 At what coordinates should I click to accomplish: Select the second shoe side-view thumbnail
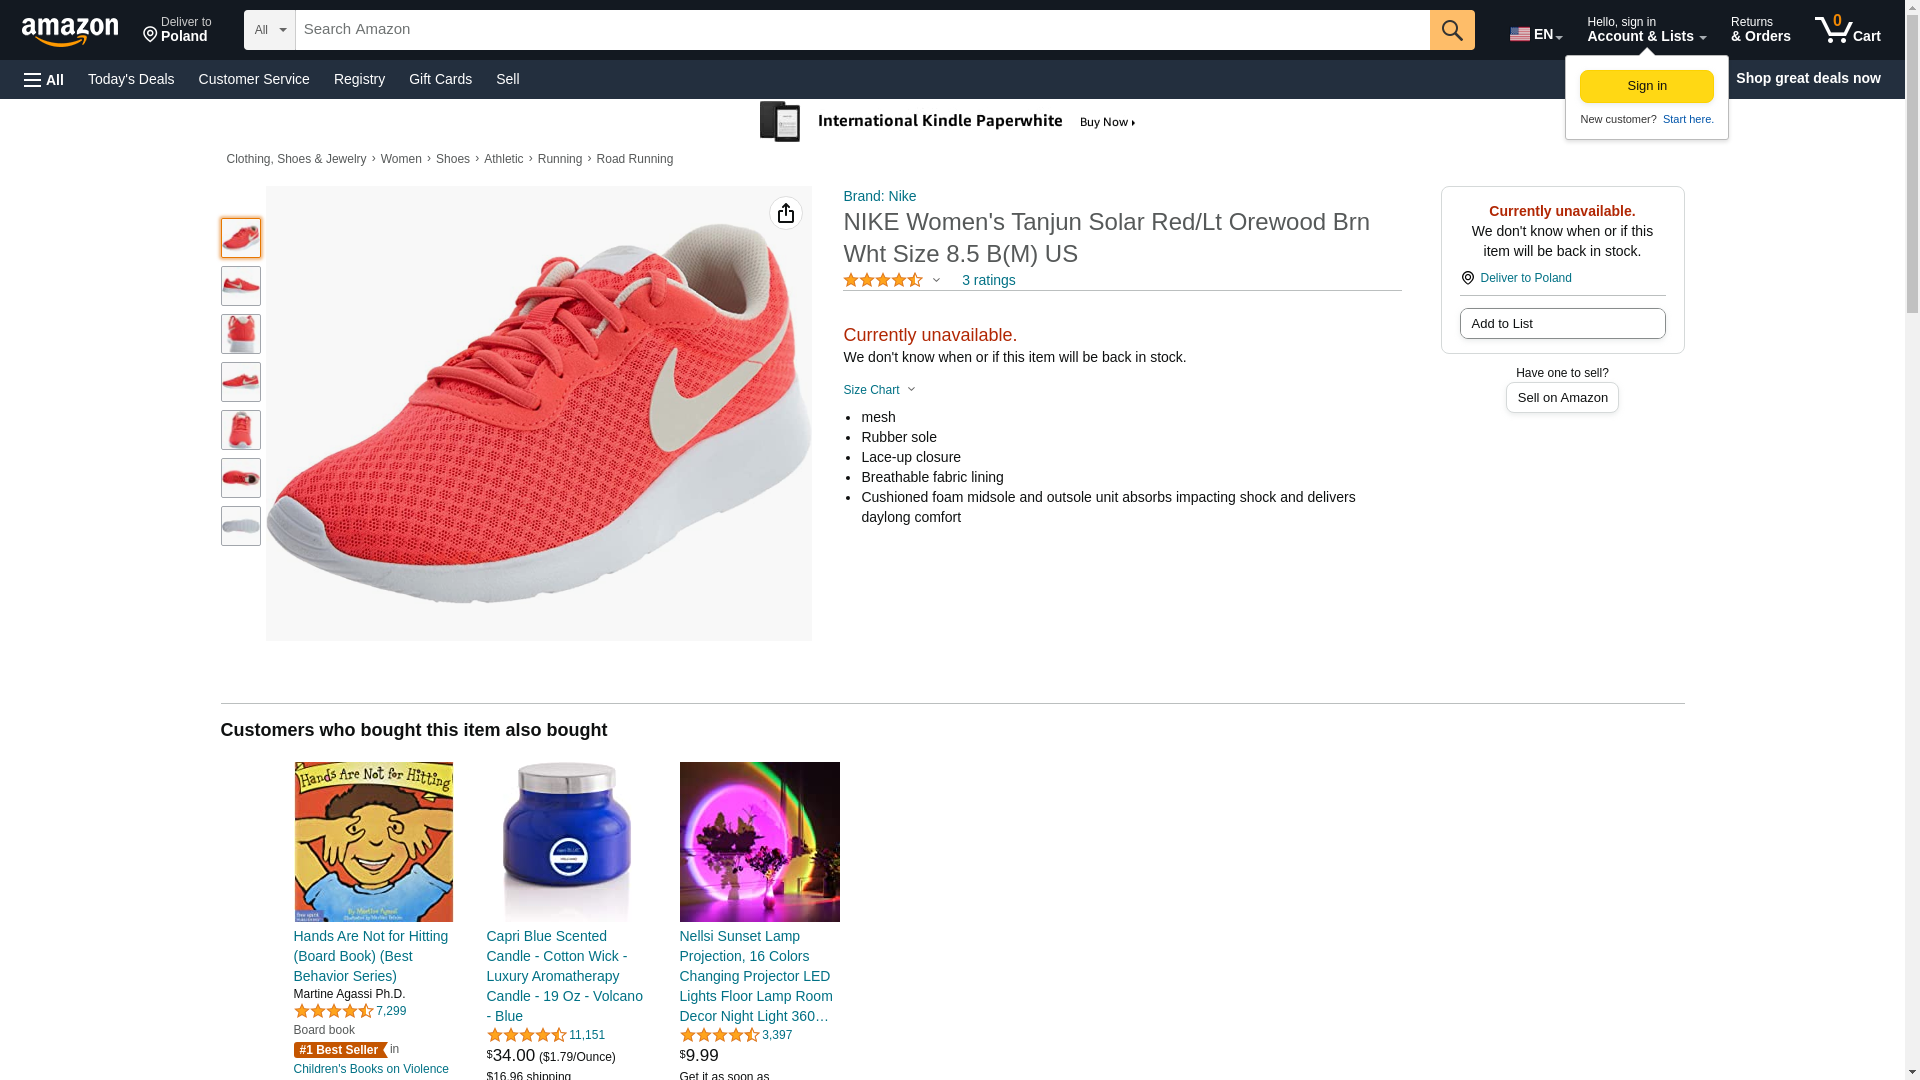tap(240, 286)
